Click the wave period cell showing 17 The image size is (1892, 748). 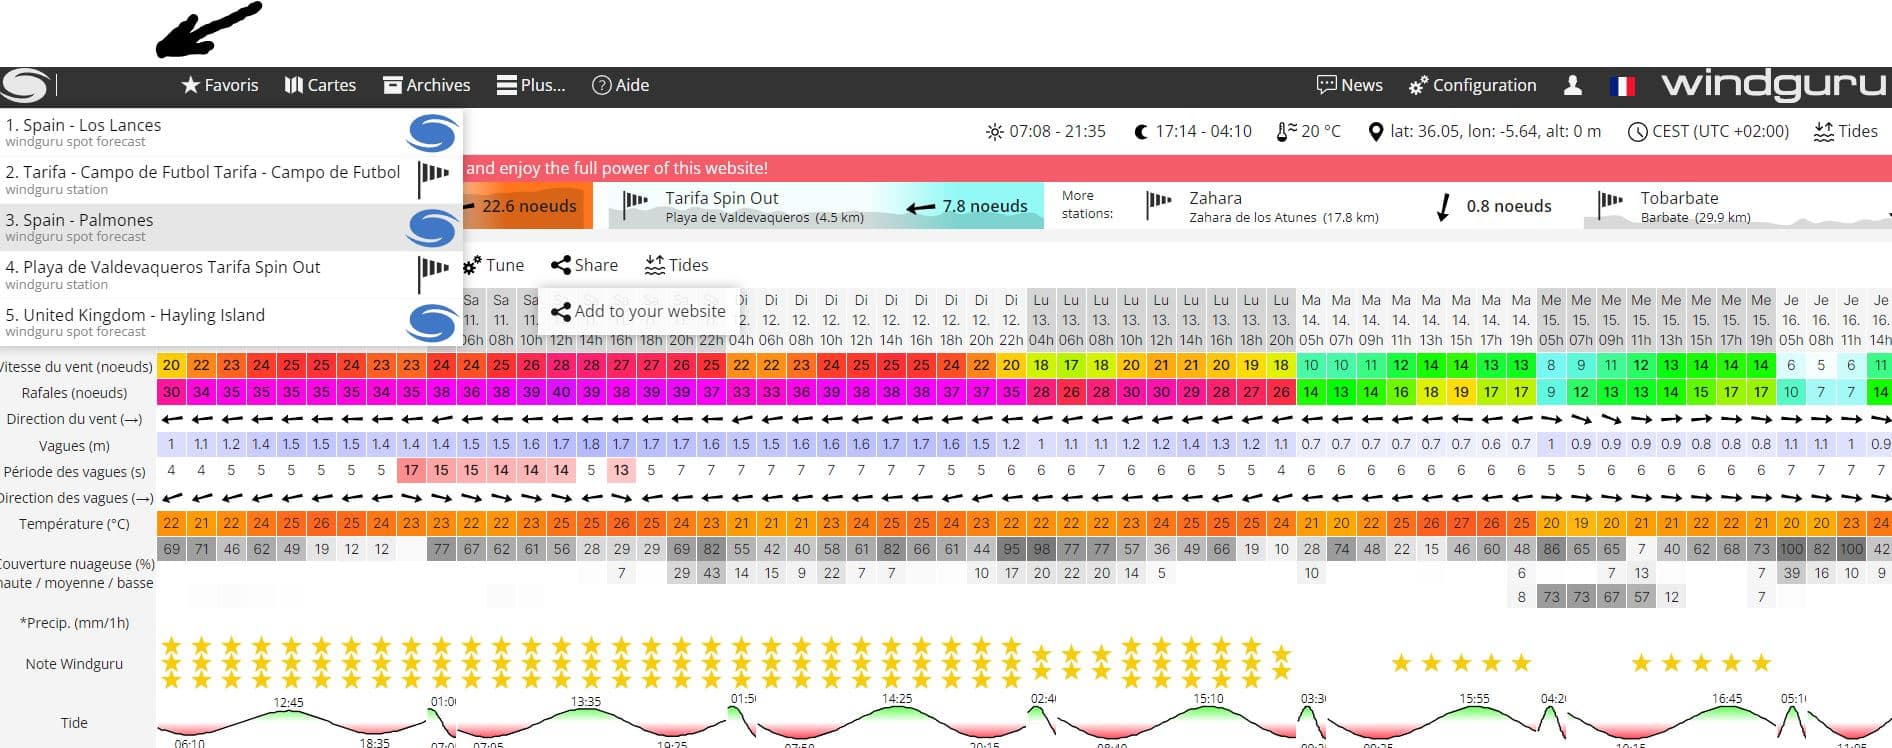pos(411,470)
